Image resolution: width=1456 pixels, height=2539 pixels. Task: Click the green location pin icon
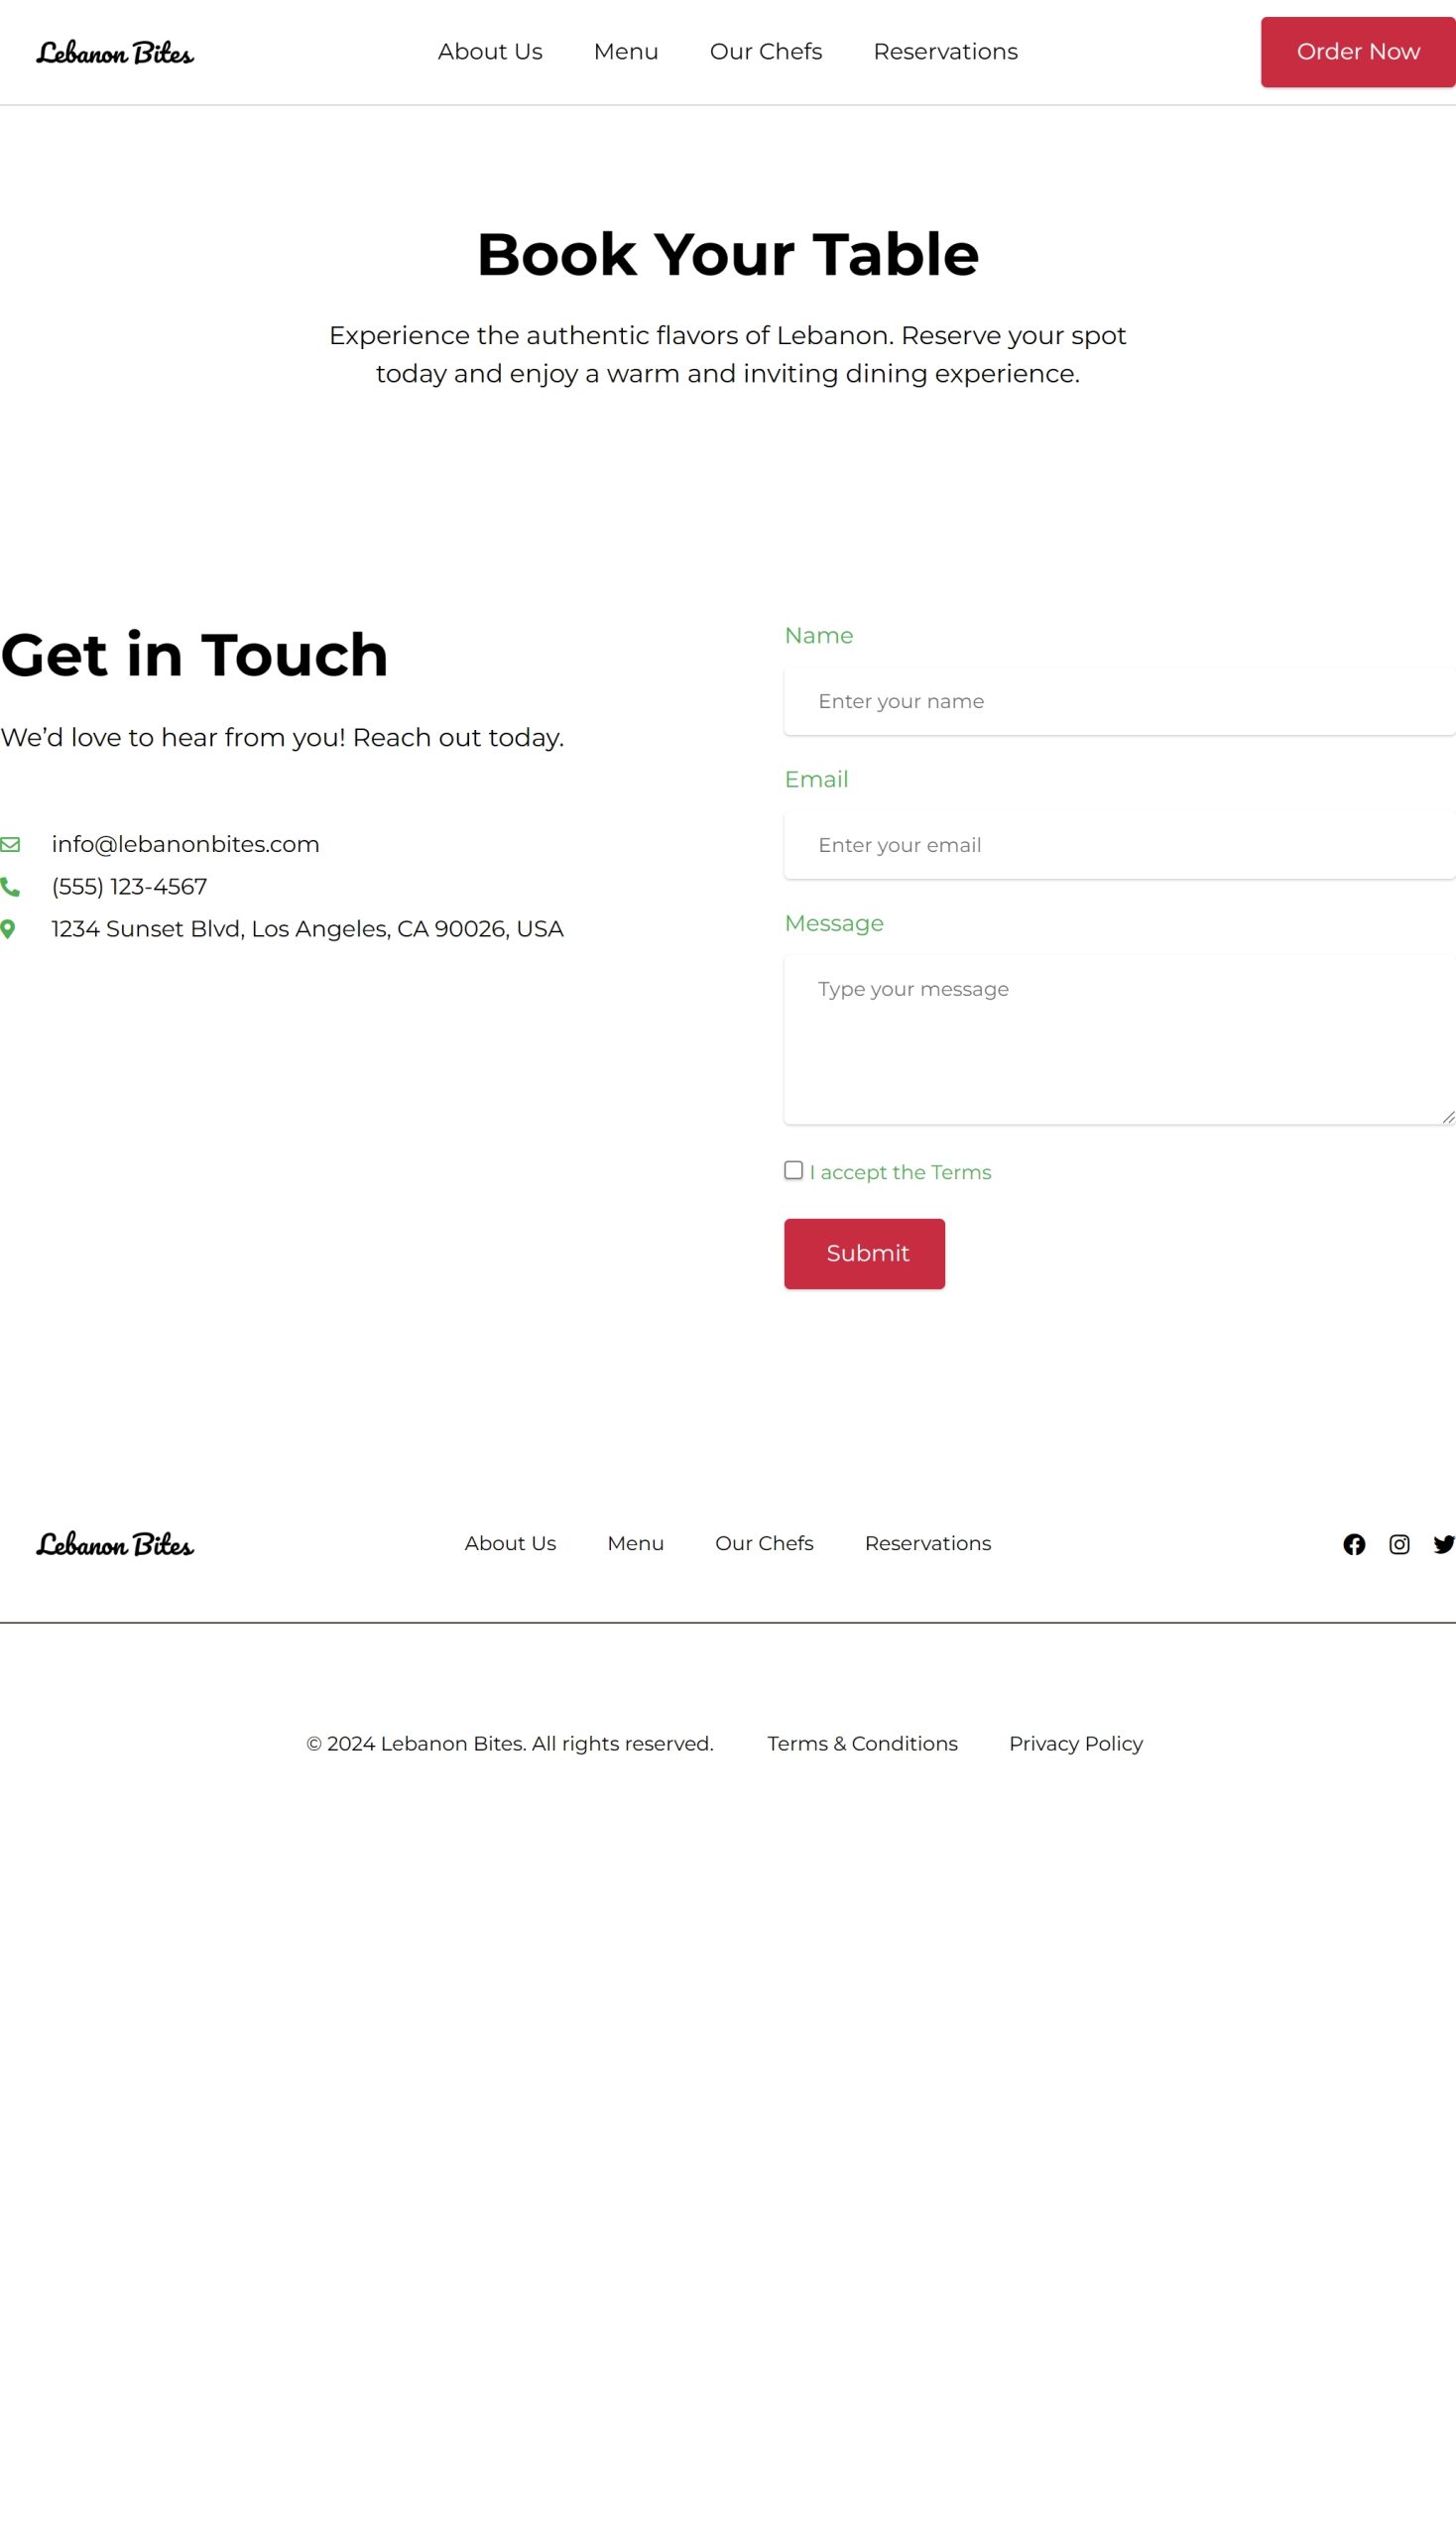click(x=8, y=929)
